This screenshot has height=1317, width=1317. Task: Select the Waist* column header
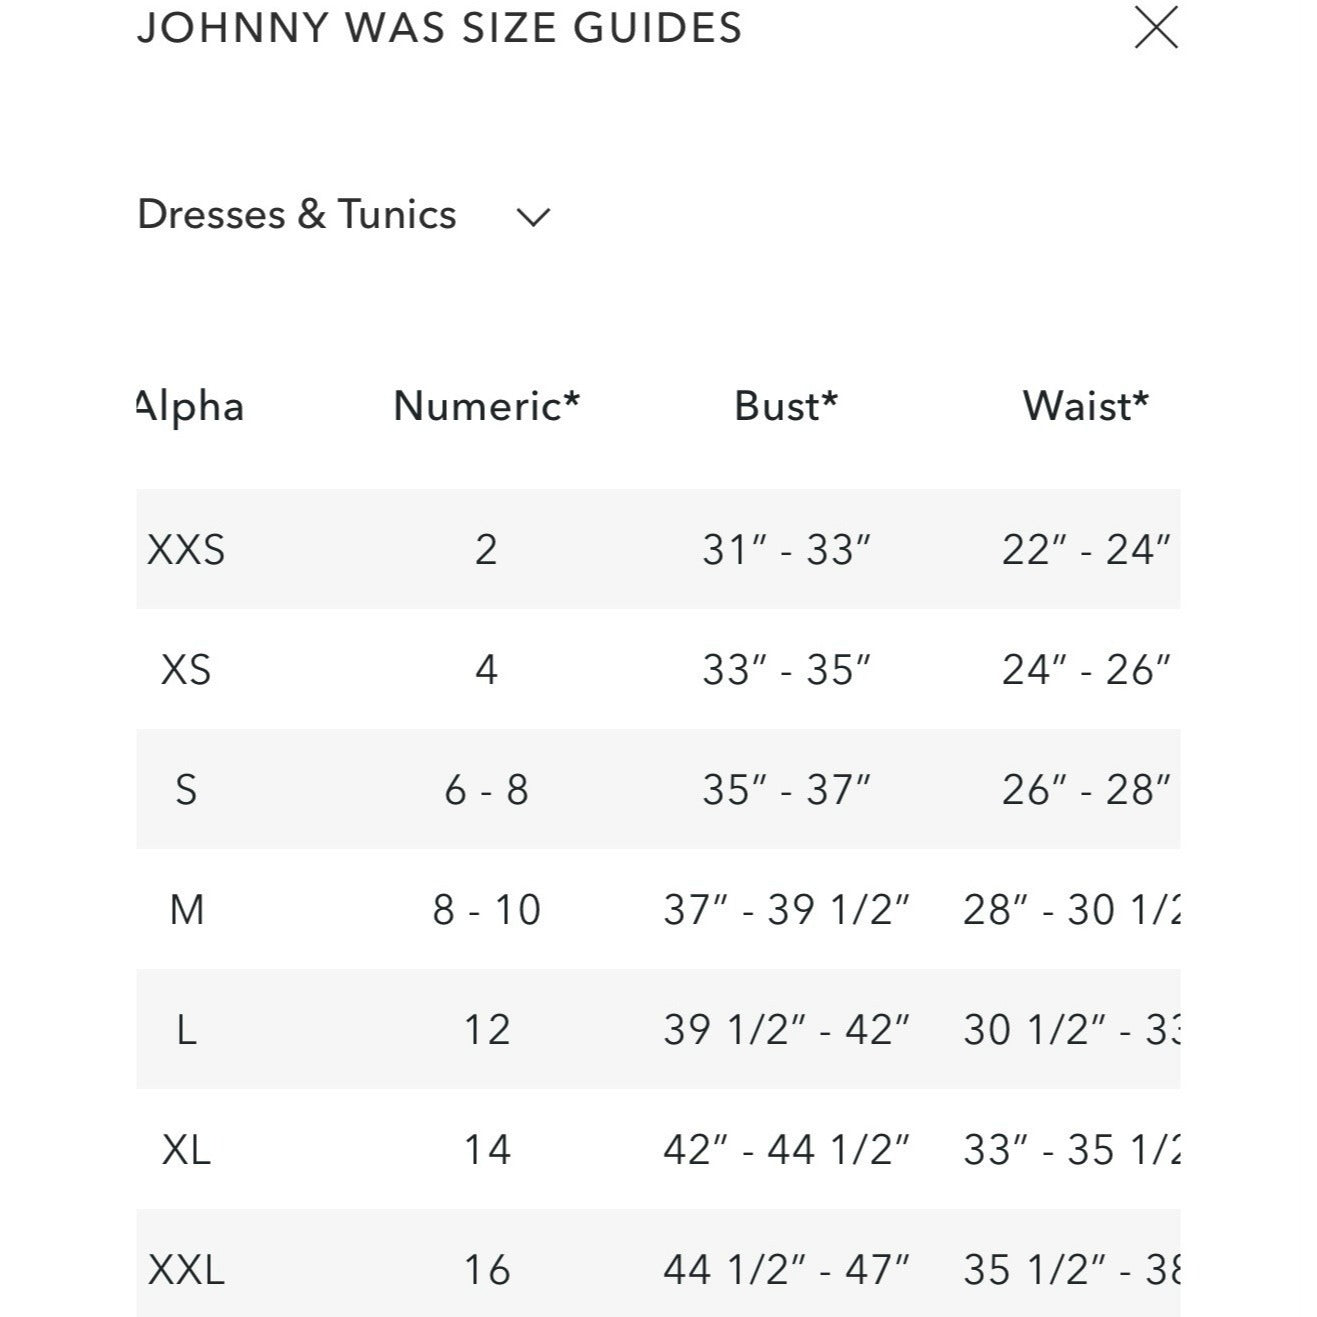click(1085, 406)
